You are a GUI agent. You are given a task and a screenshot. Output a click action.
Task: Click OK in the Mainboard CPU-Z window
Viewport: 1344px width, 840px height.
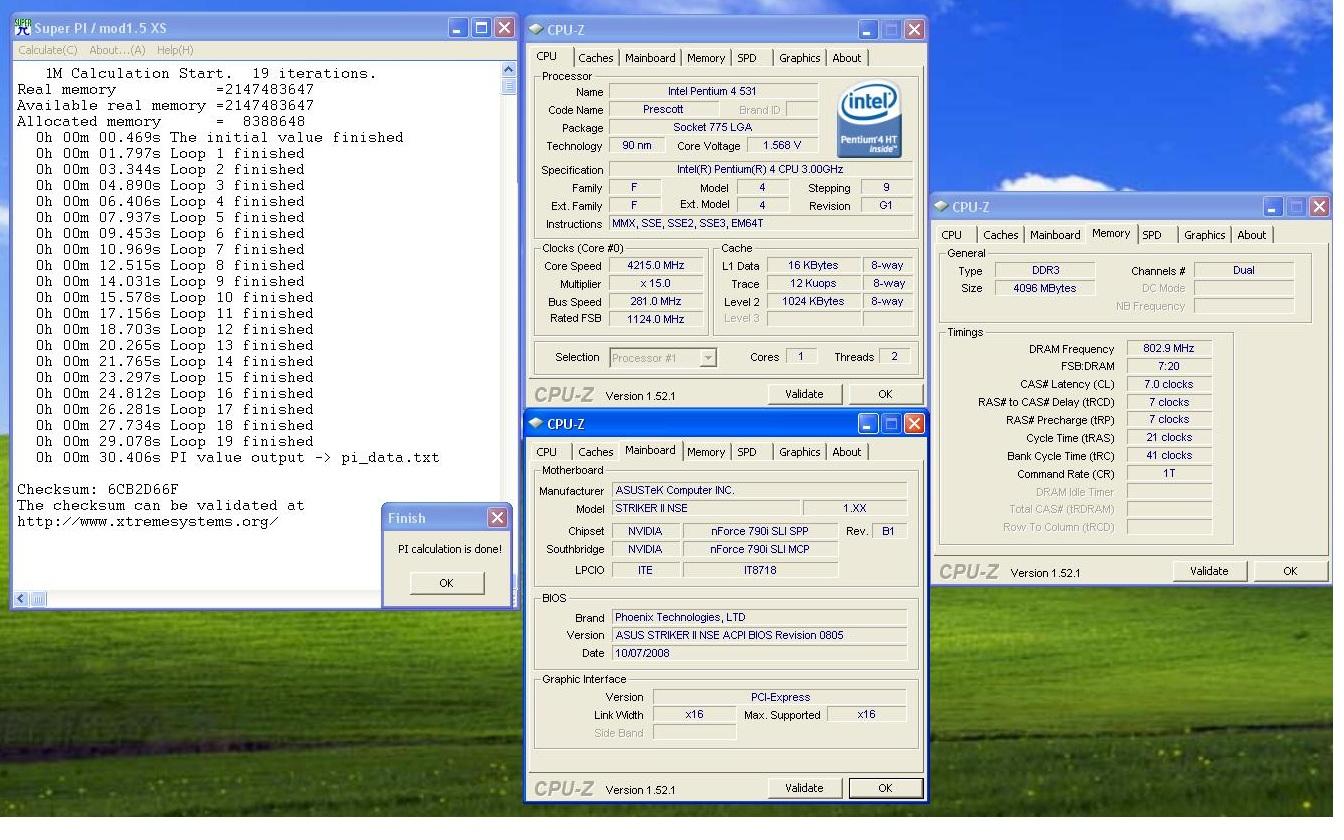click(x=885, y=788)
